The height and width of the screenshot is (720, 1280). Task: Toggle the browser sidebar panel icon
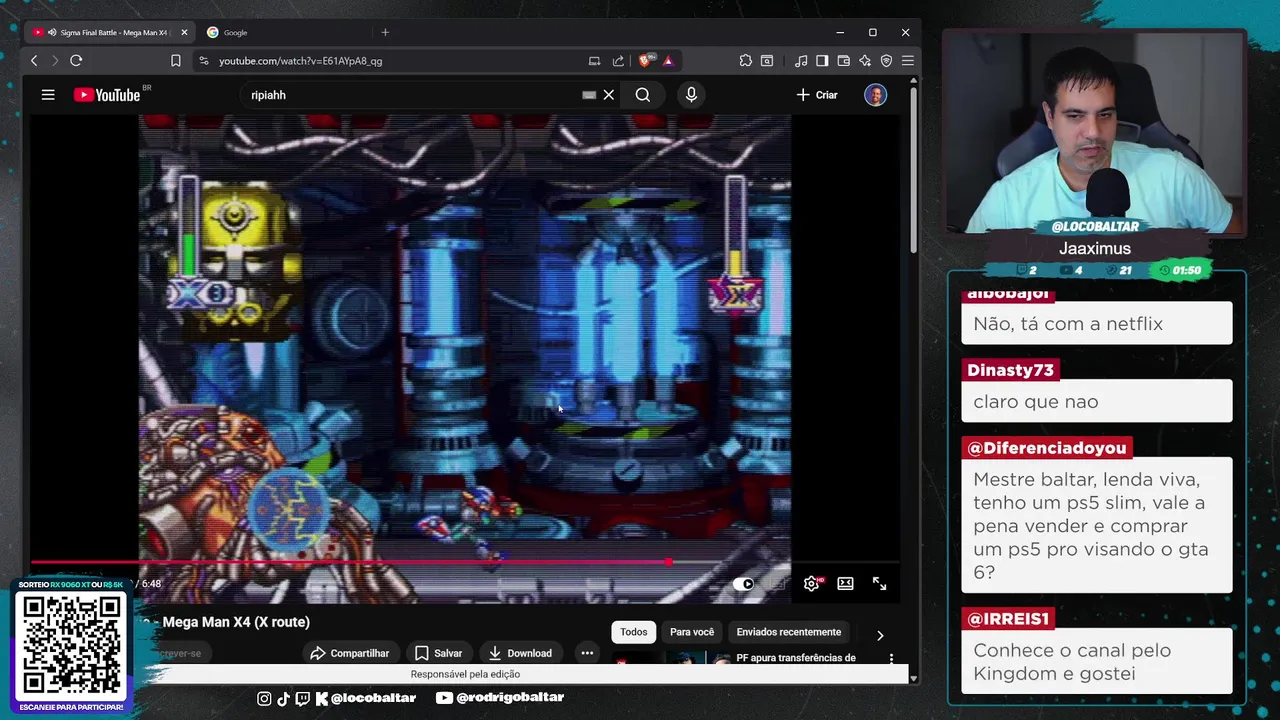[822, 61]
